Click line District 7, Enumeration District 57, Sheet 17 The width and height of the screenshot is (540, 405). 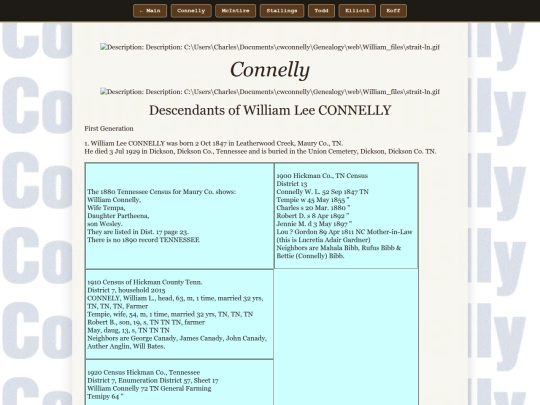tap(153, 381)
